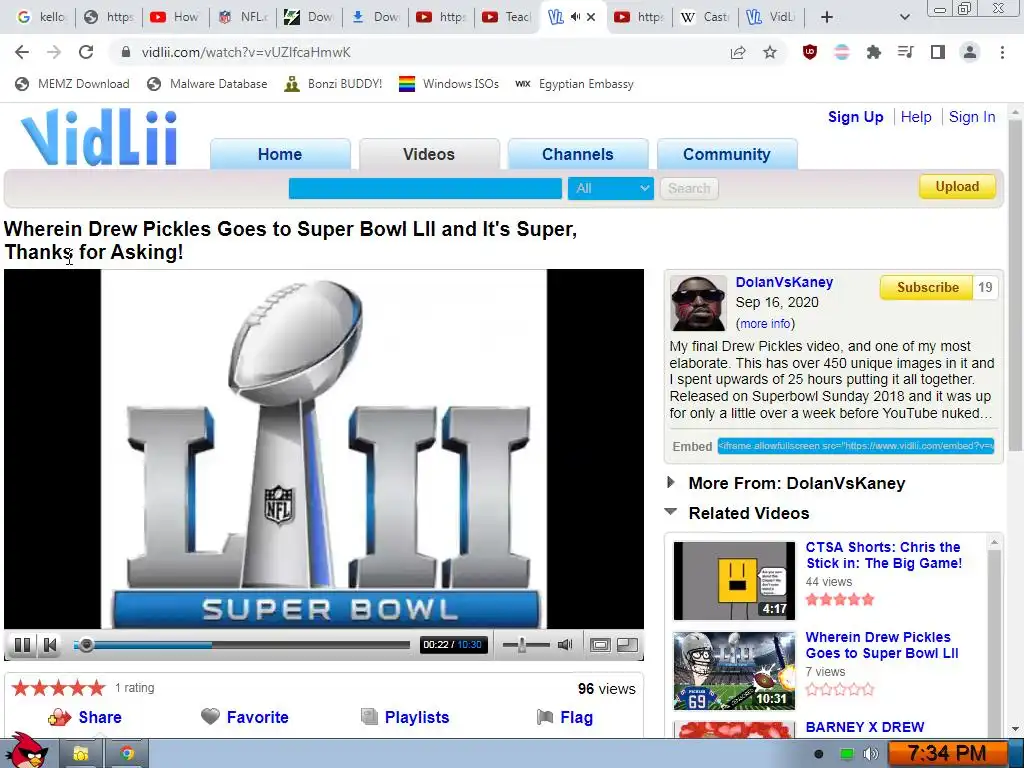
Task: Click the Share heart icon
Action: (x=59, y=717)
